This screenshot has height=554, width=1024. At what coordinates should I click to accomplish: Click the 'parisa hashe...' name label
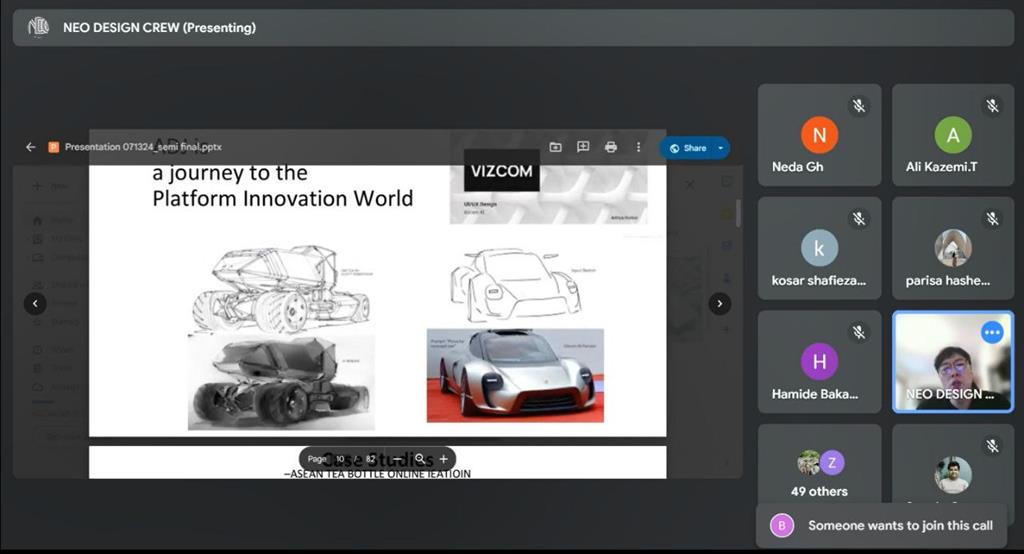[x=948, y=280]
